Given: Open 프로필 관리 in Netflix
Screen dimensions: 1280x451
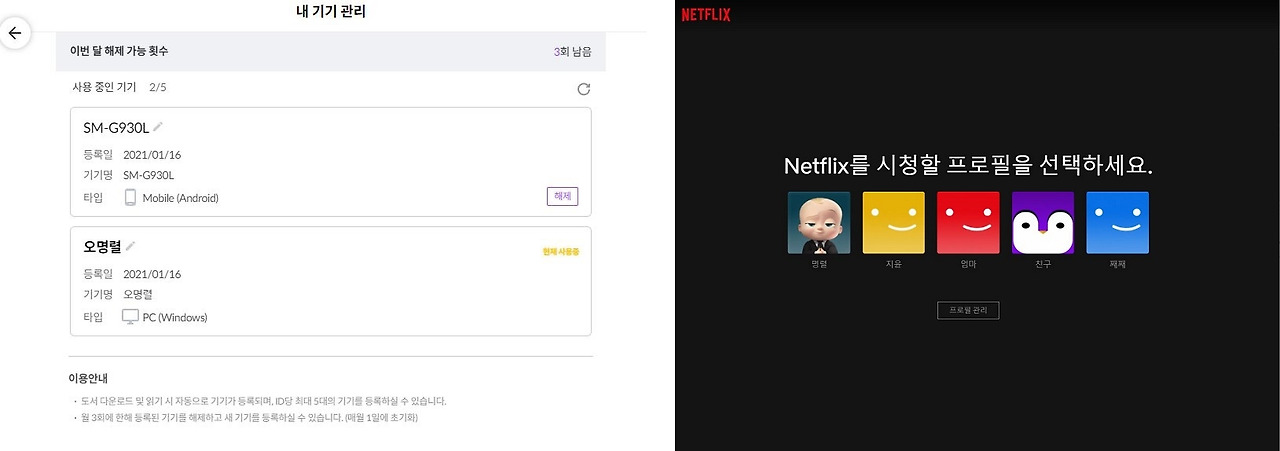Looking at the screenshot, I should [x=968, y=310].
